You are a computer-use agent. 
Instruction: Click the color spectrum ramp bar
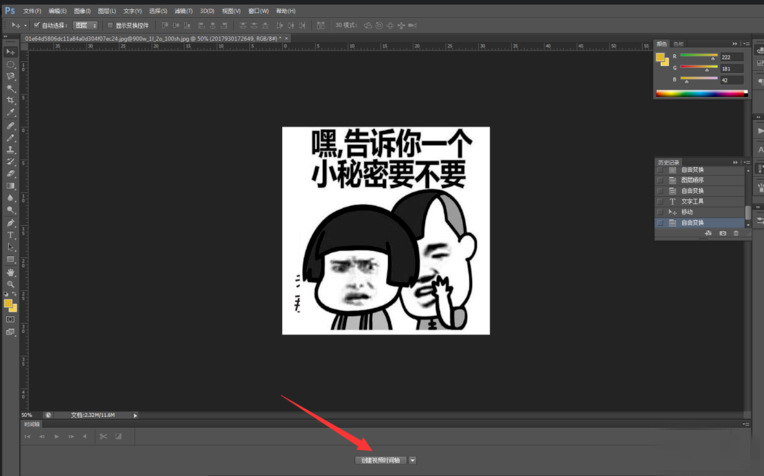click(700, 93)
